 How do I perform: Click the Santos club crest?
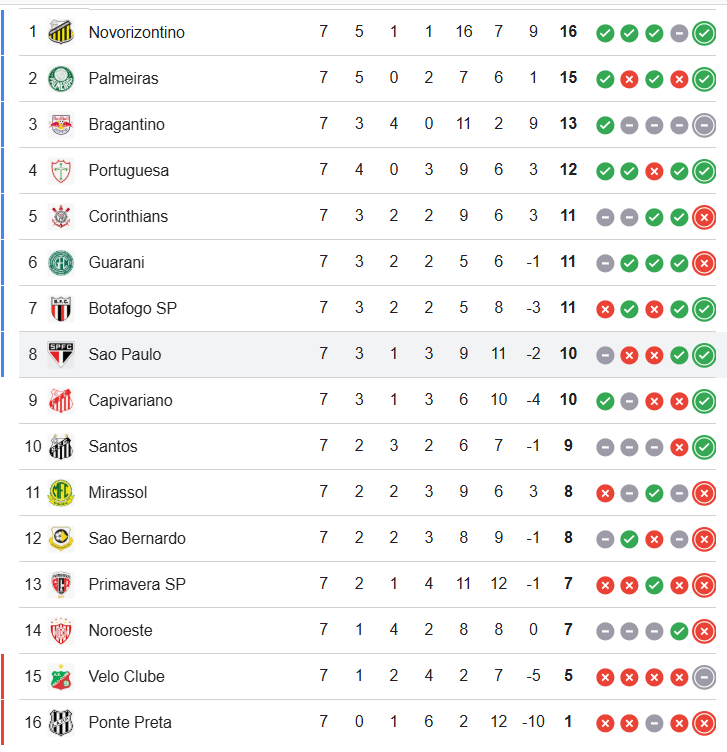pyautogui.click(x=61, y=446)
